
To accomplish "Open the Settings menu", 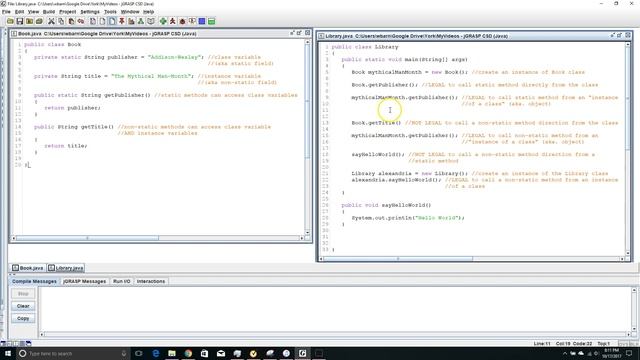I will [90, 12].
